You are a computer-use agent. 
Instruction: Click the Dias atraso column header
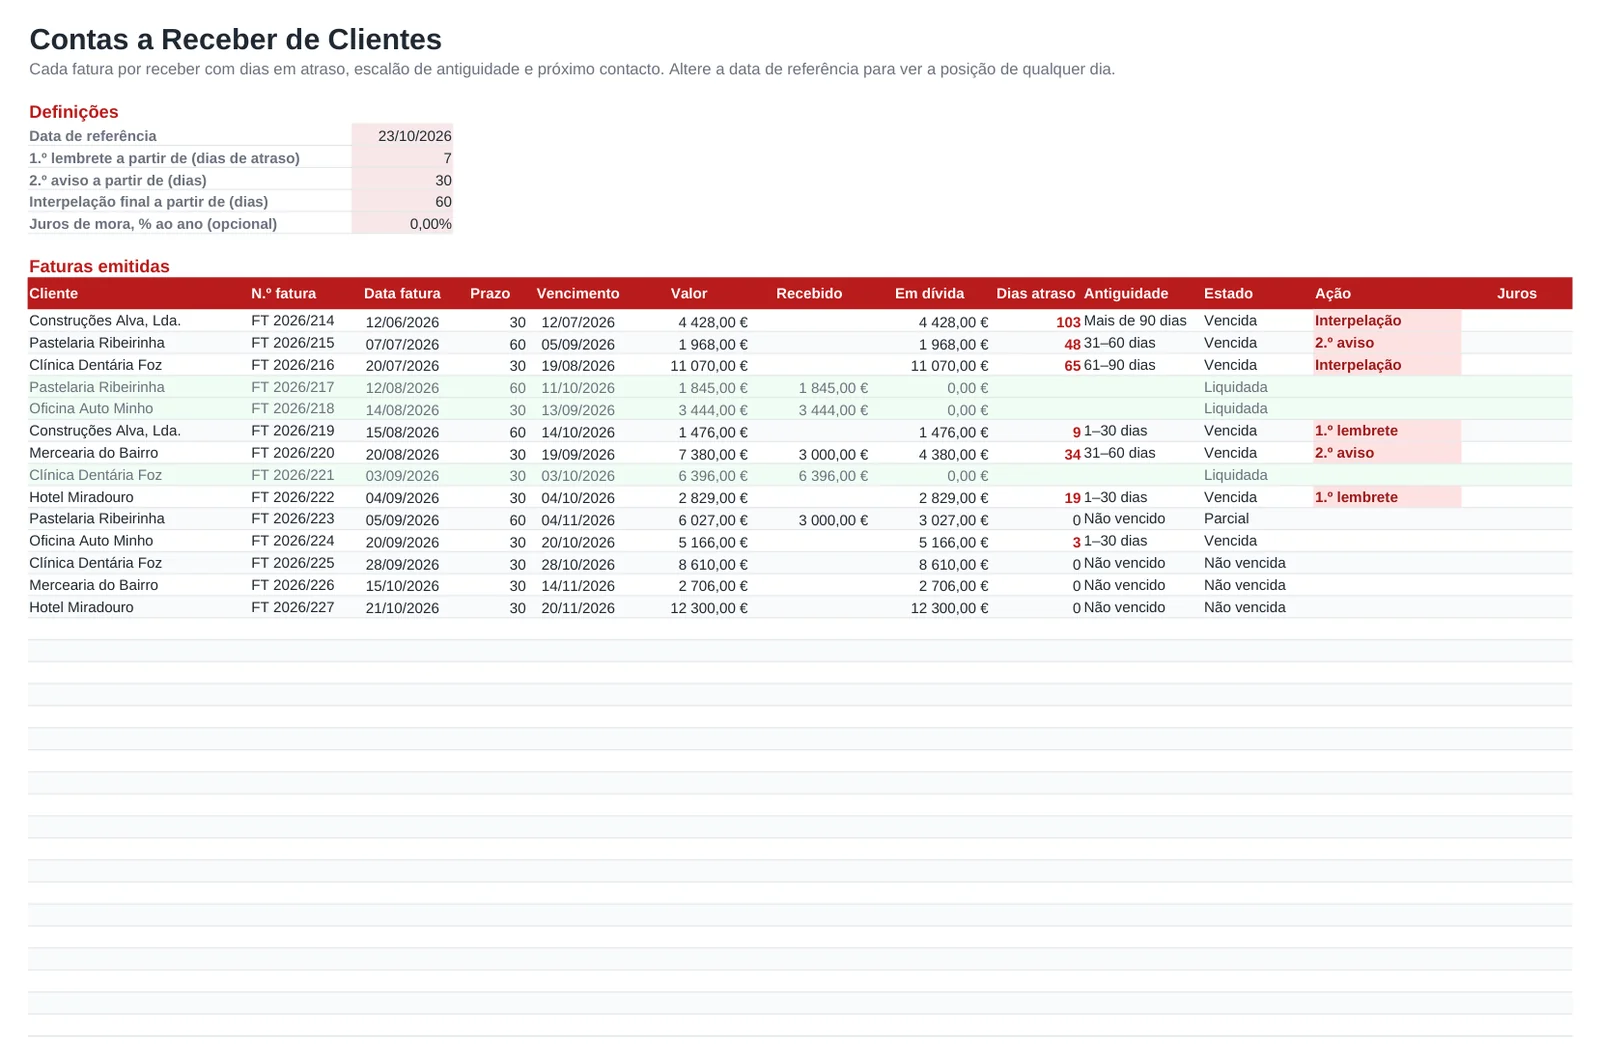click(x=1035, y=293)
